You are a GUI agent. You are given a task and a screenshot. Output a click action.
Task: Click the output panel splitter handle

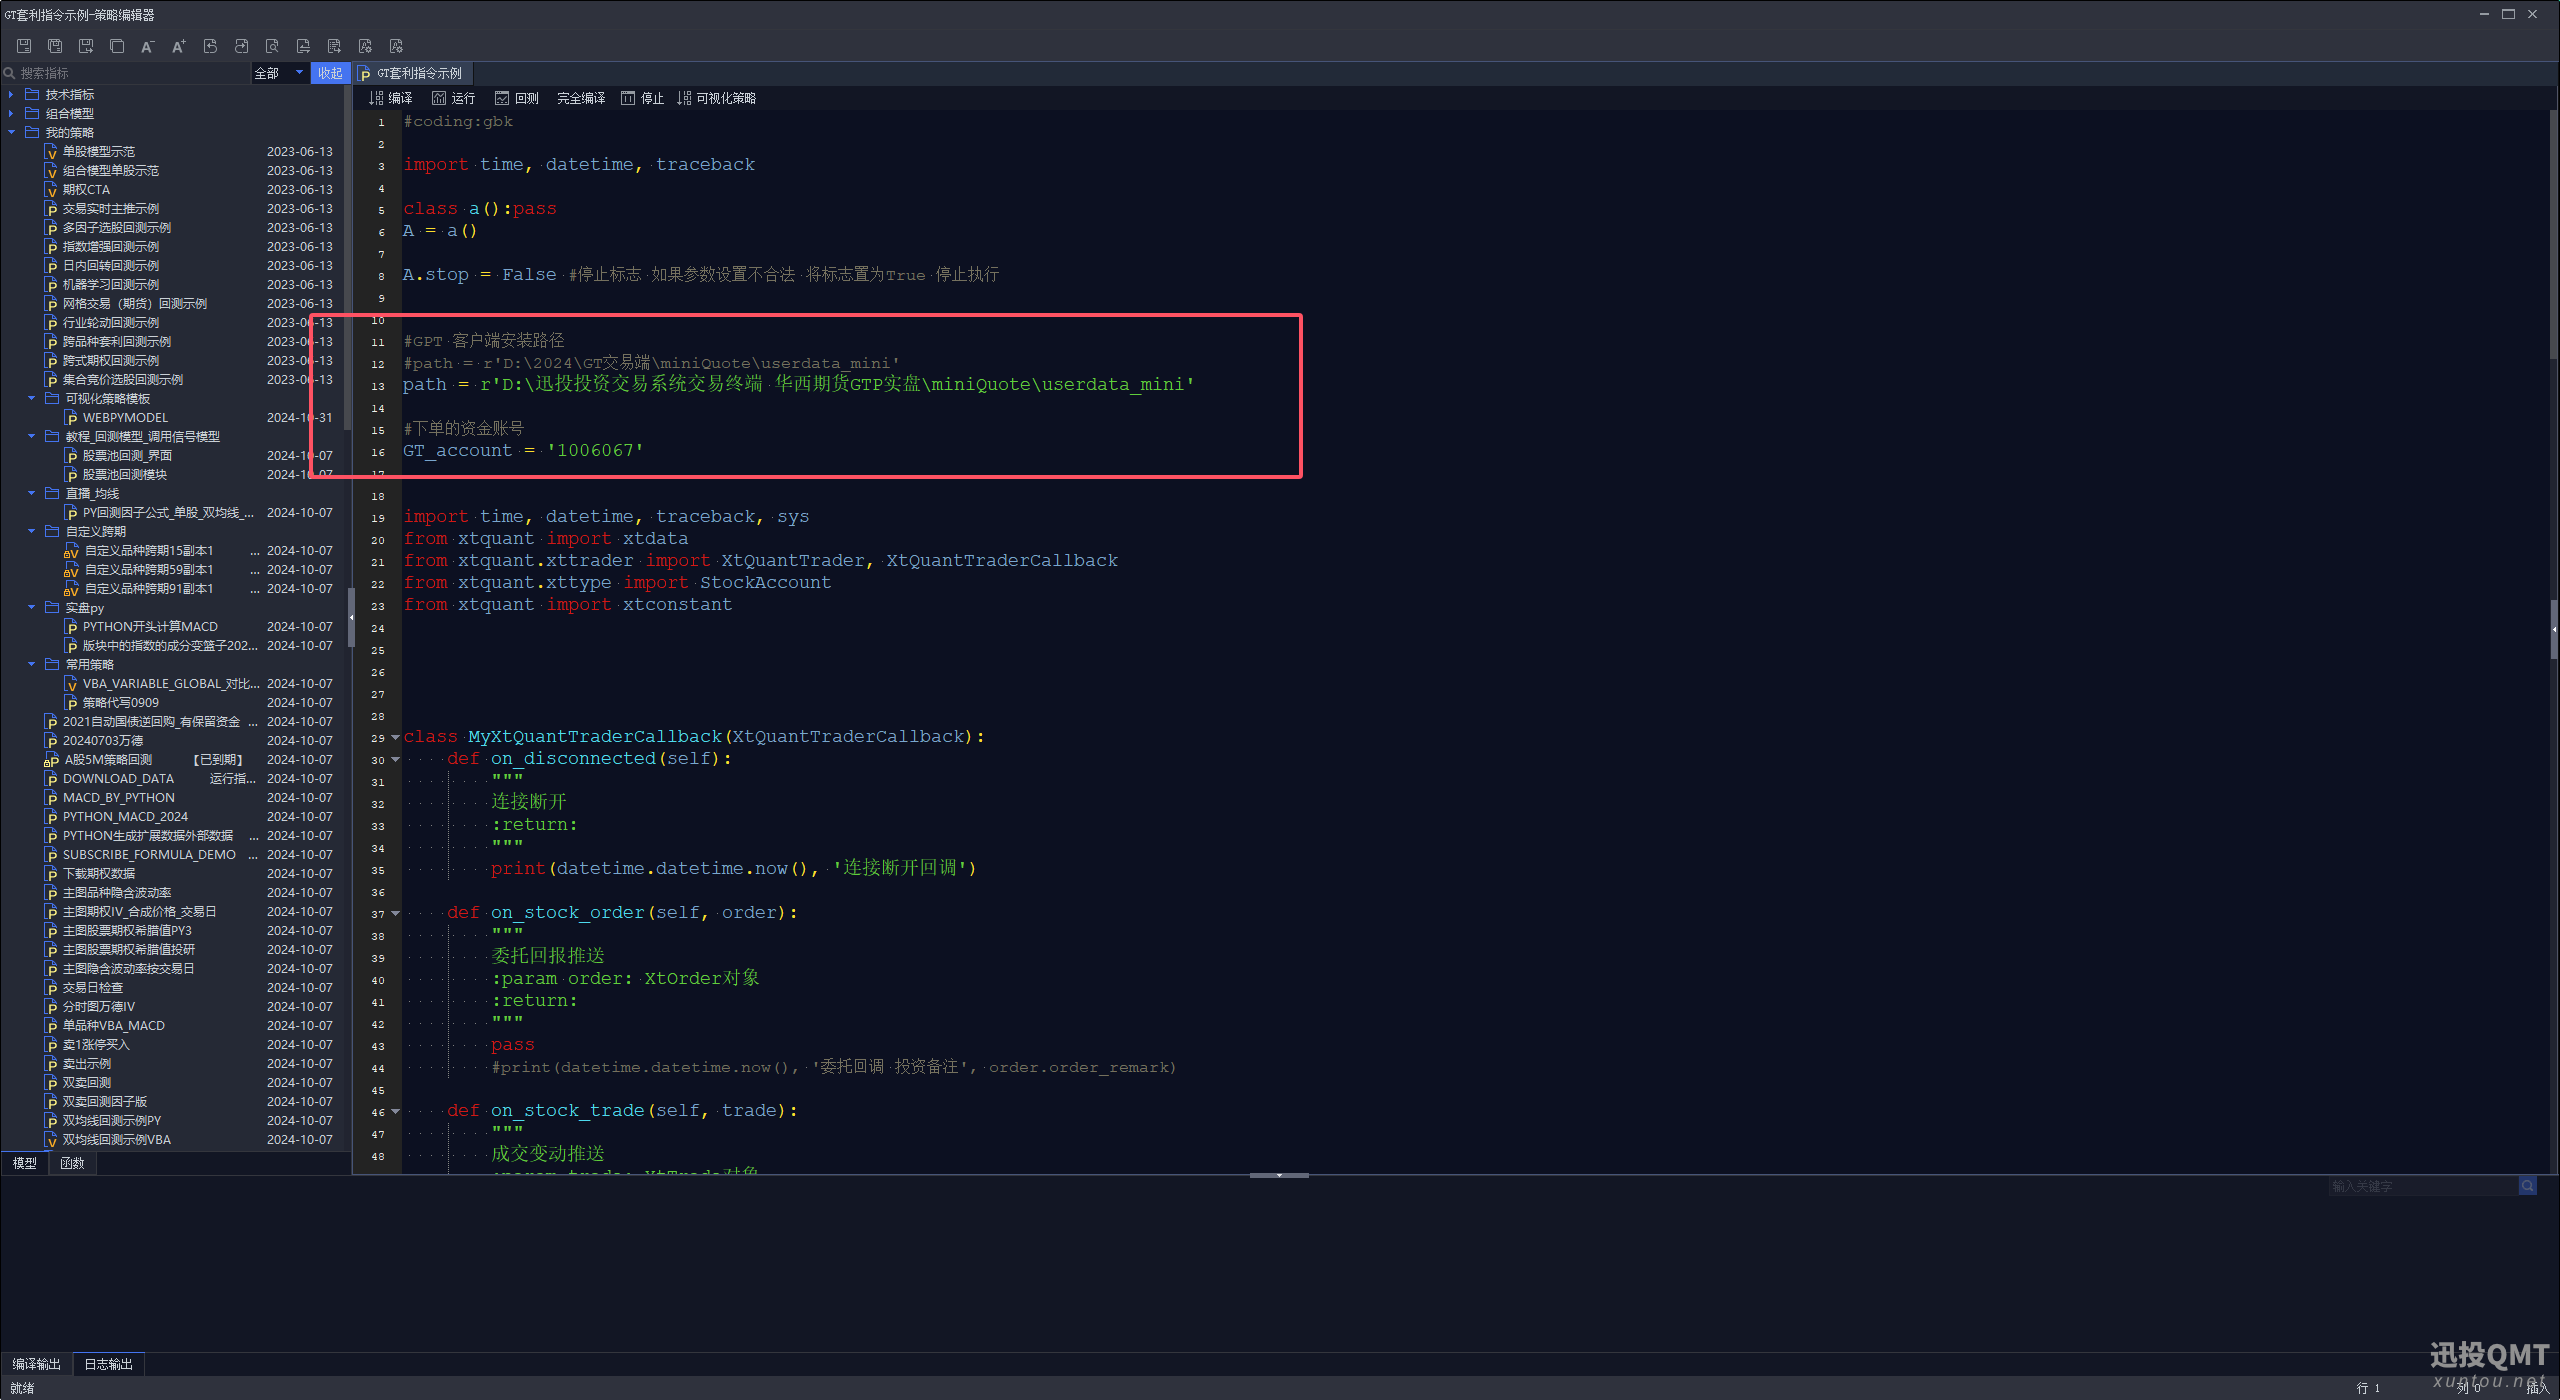coord(1279,1175)
